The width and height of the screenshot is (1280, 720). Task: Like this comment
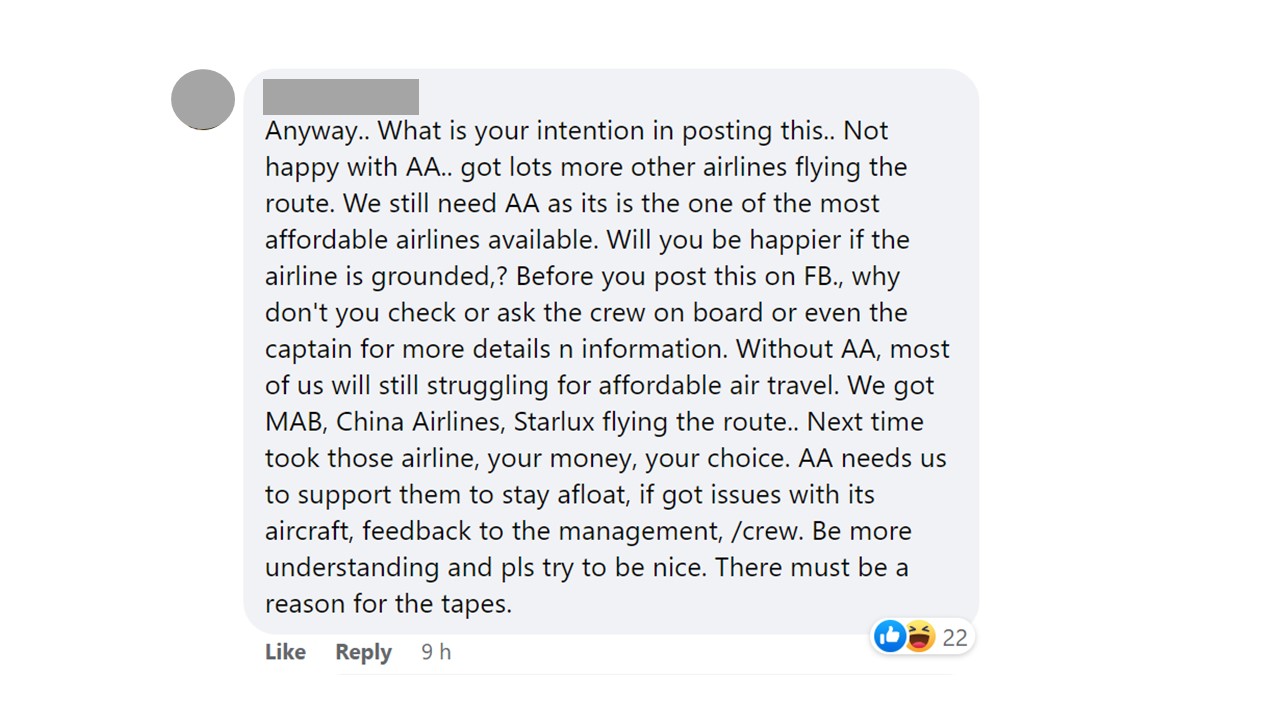285,652
